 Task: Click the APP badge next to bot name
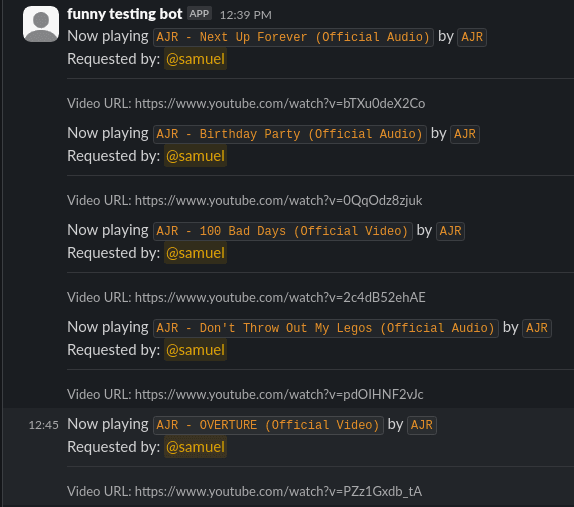pyautogui.click(x=199, y=14)
